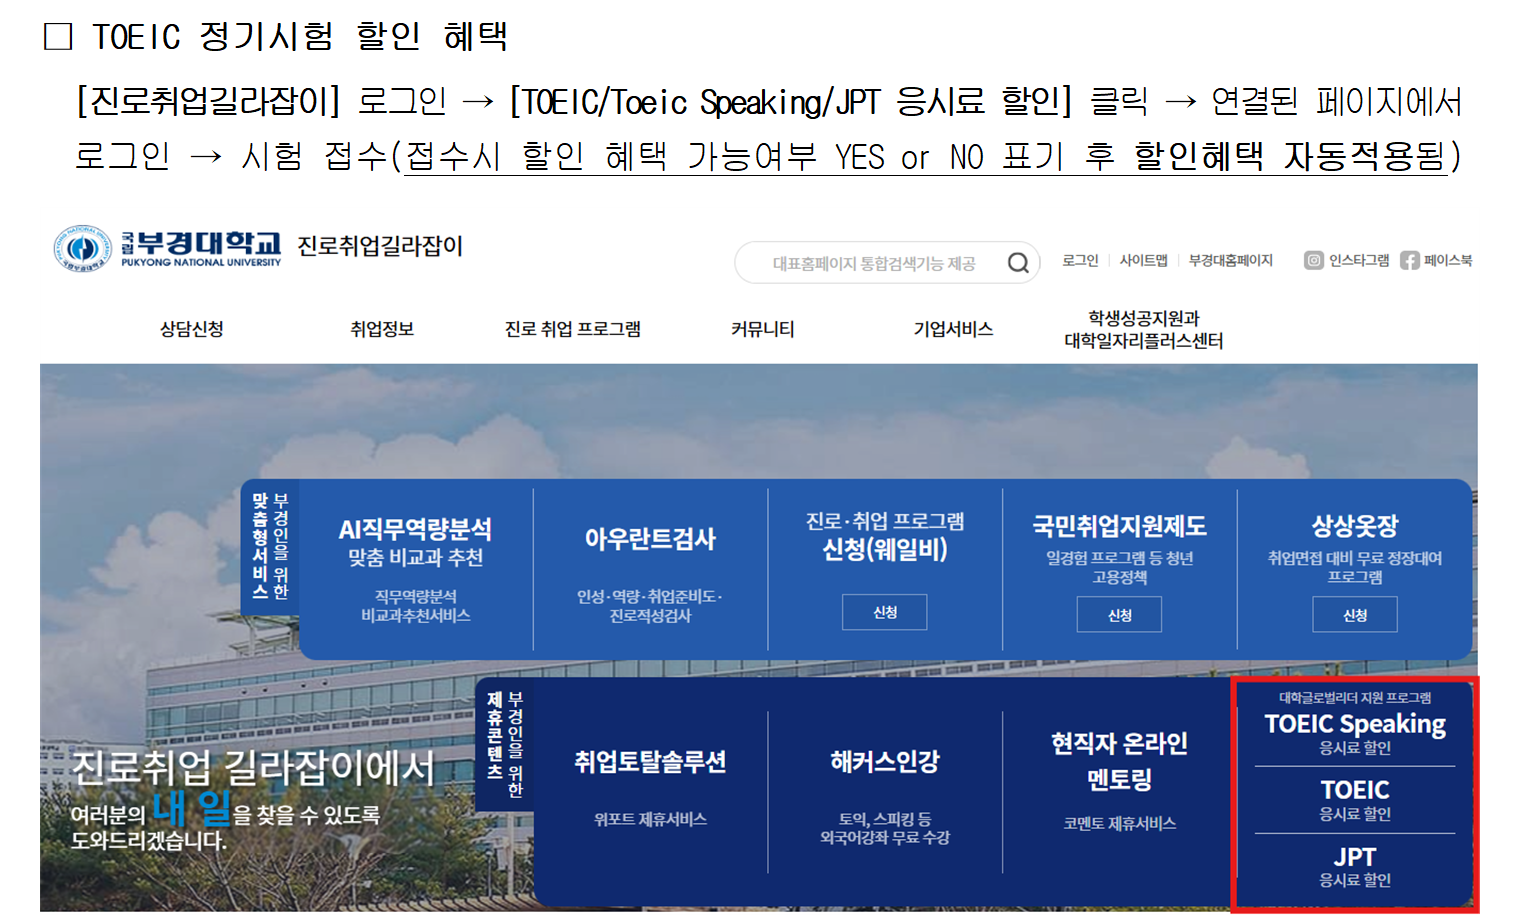
Task: Click the search magnifier icon
Action: tap(1018, 263)
